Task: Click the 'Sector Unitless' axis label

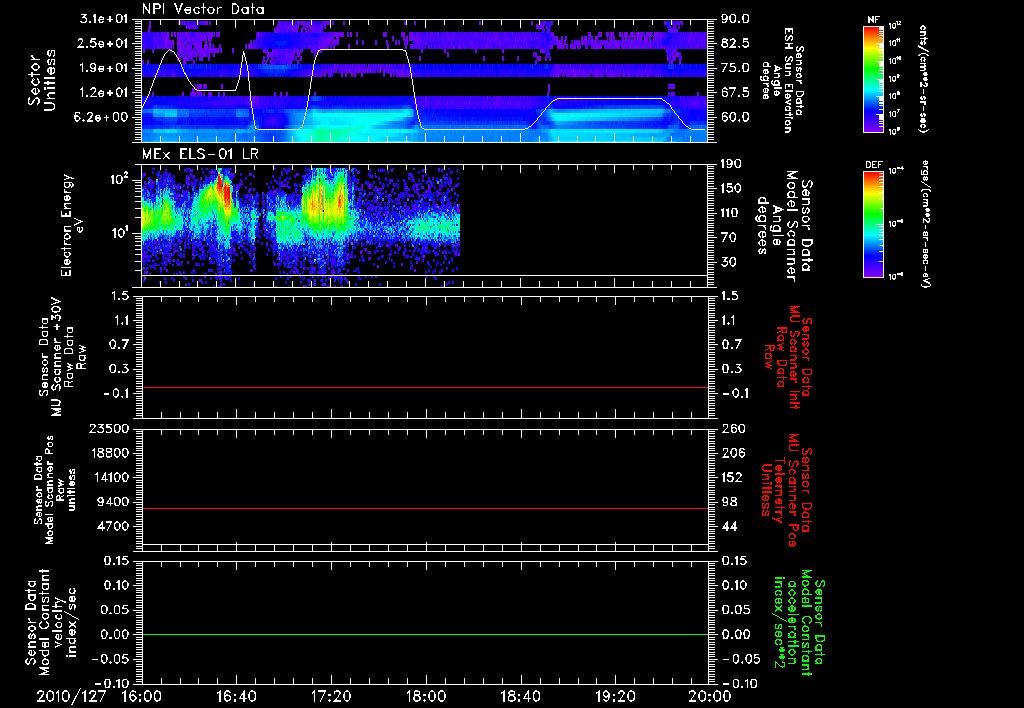Action: coord(41,80)
